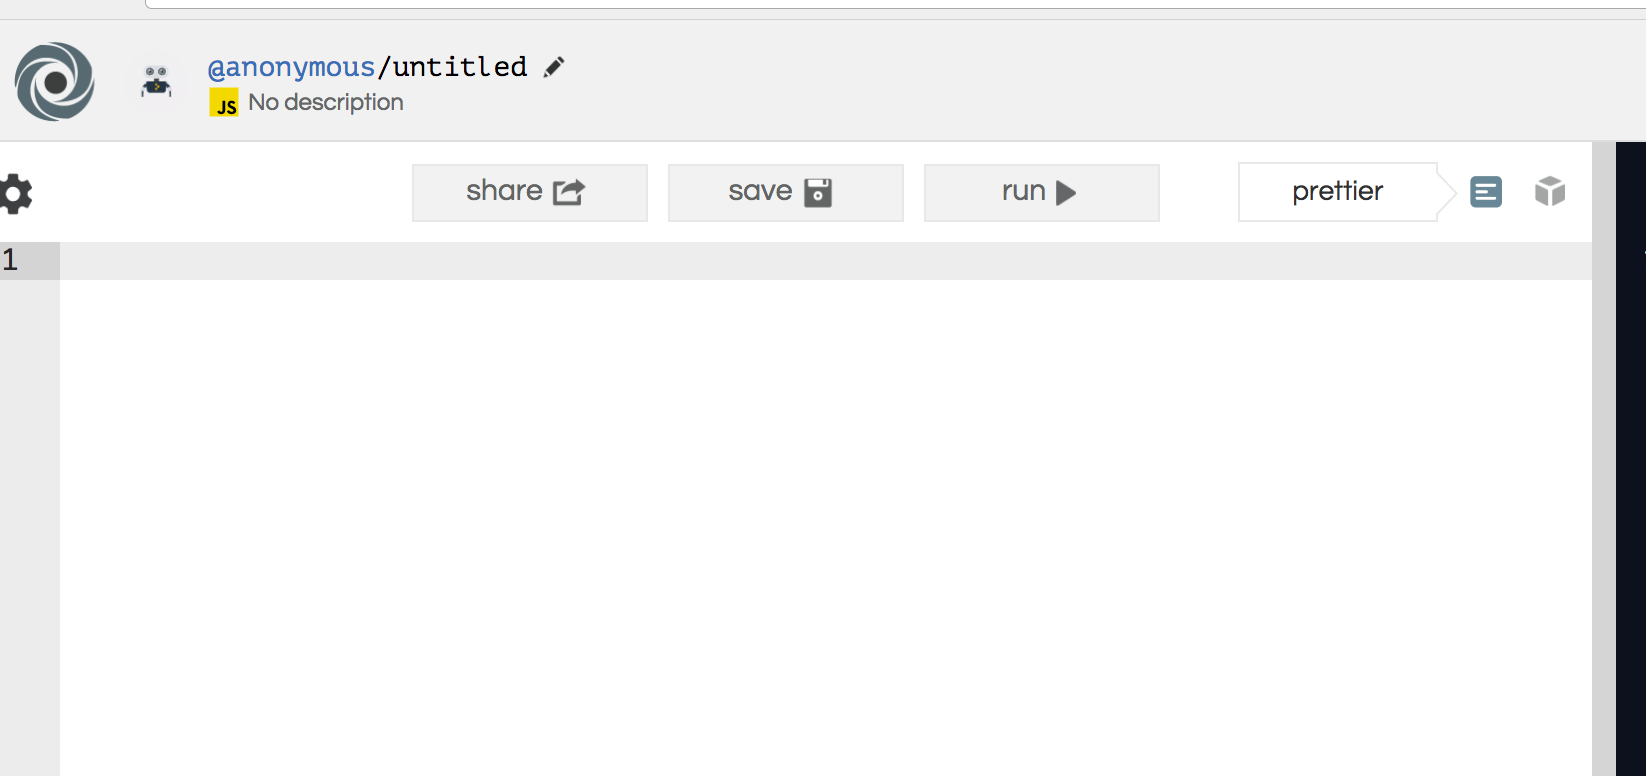Click the yellow JS language badge
Screen dimensions: 1646x776
coord(224,103)
